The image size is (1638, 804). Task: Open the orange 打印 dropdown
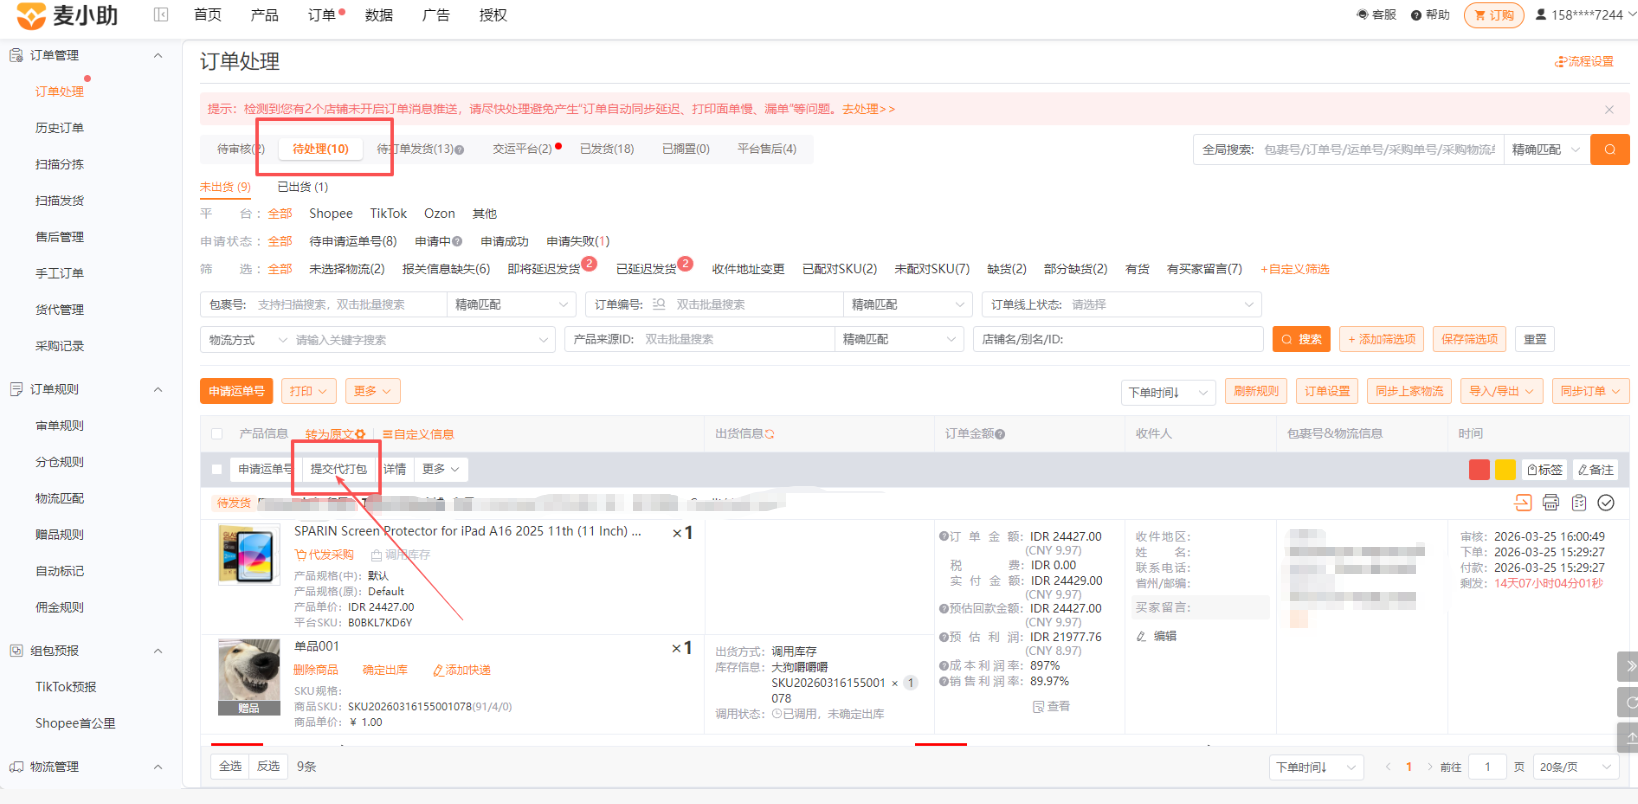[x=308, y=391]
